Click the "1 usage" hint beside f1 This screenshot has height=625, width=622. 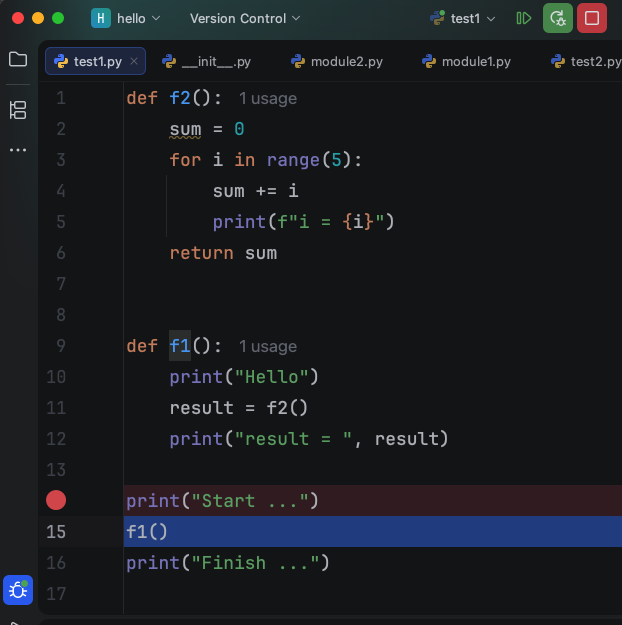[x=267, y=346]
